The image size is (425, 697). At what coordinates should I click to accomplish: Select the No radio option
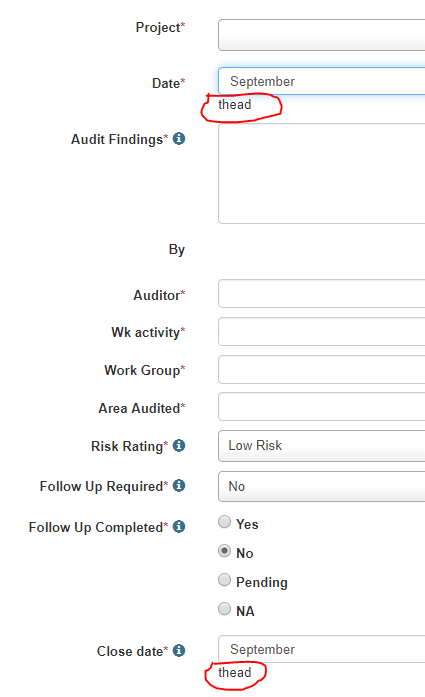(x=225, y=551)
